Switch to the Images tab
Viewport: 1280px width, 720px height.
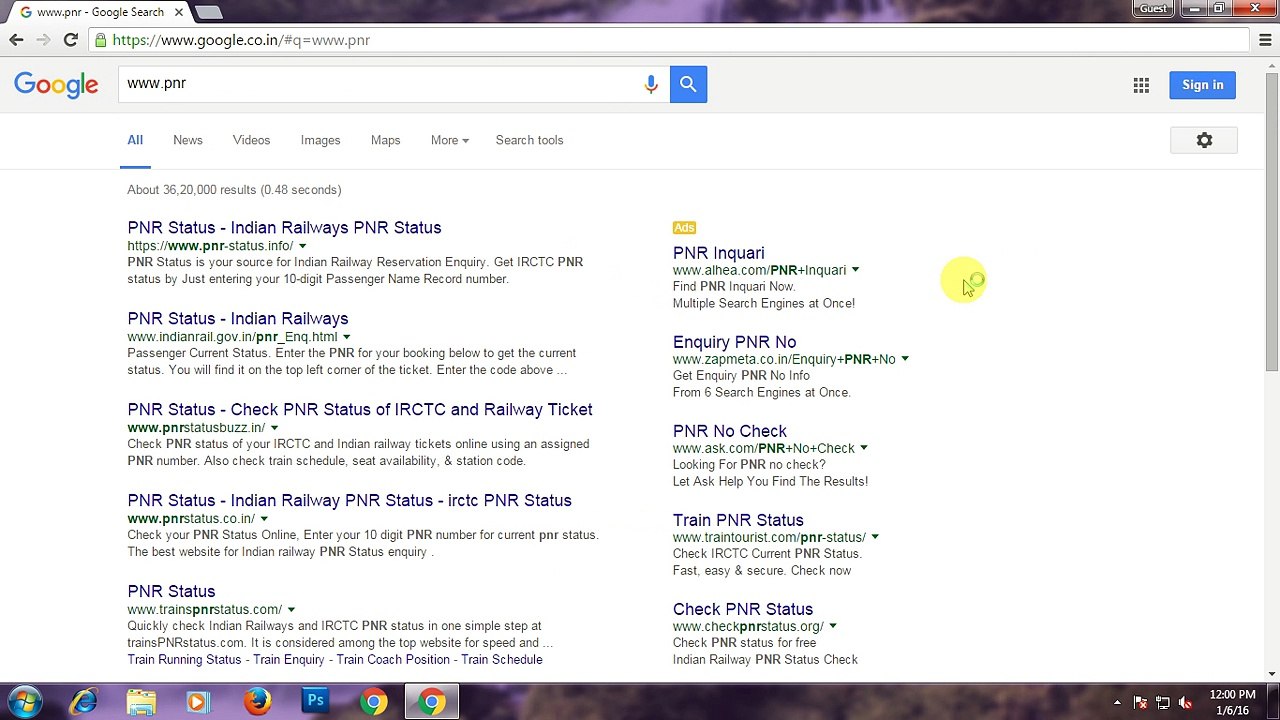[321, 141]
